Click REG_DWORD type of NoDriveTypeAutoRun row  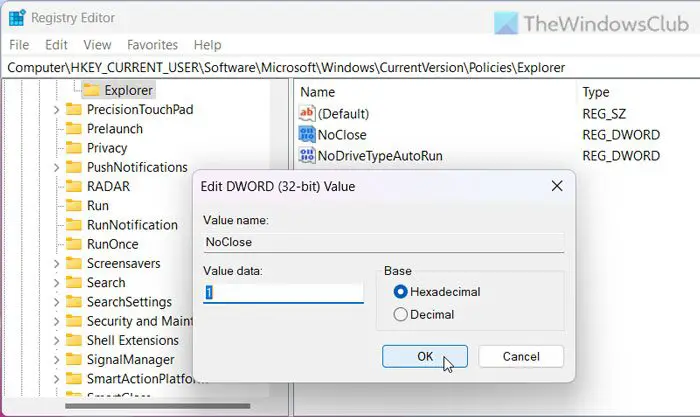coord(621,156)
